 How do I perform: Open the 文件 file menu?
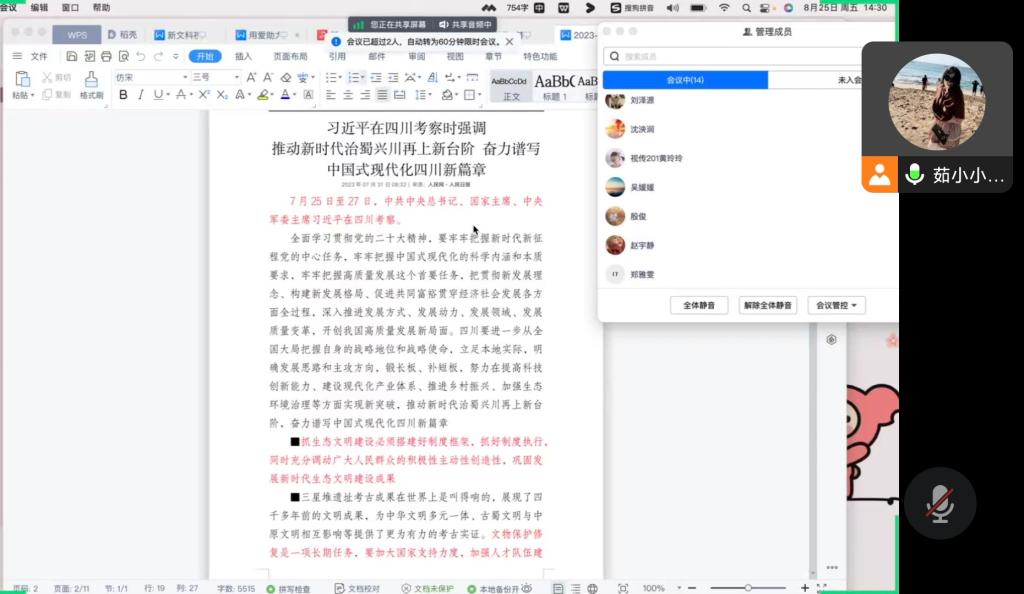(39, 56)
